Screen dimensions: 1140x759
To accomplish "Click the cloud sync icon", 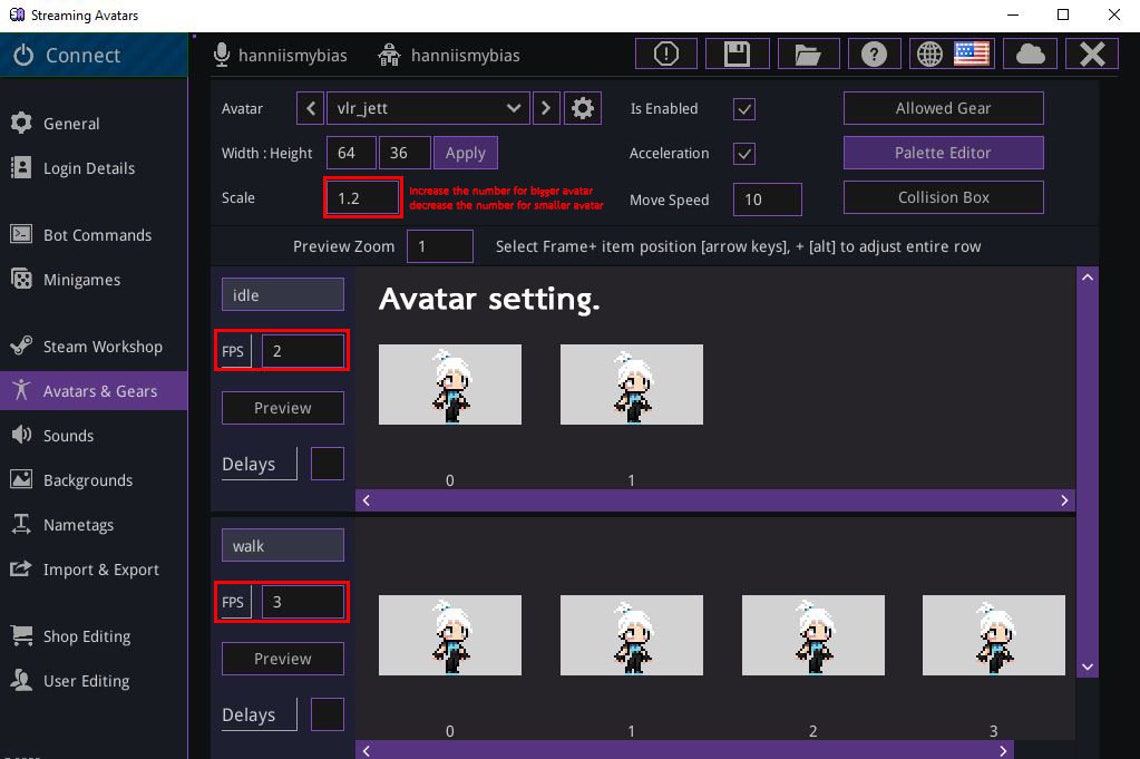I will 1029,54.
